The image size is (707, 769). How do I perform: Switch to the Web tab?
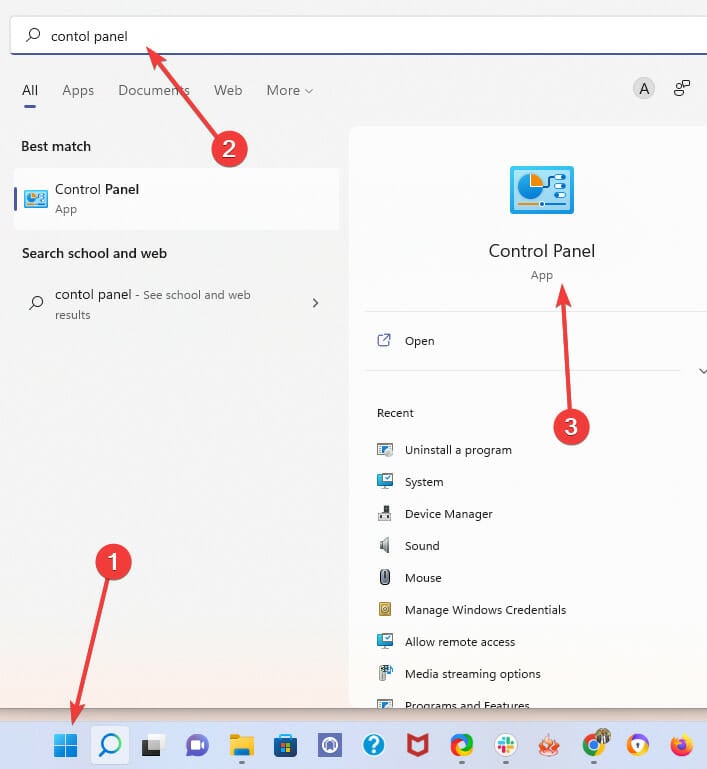(x=228, y=90)
